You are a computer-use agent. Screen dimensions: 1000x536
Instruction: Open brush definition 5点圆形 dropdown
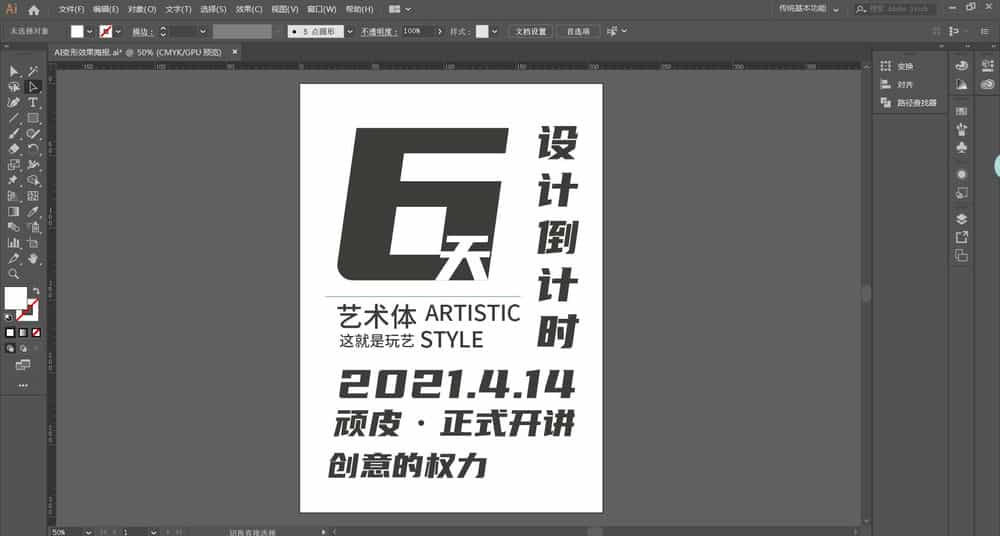349,31
